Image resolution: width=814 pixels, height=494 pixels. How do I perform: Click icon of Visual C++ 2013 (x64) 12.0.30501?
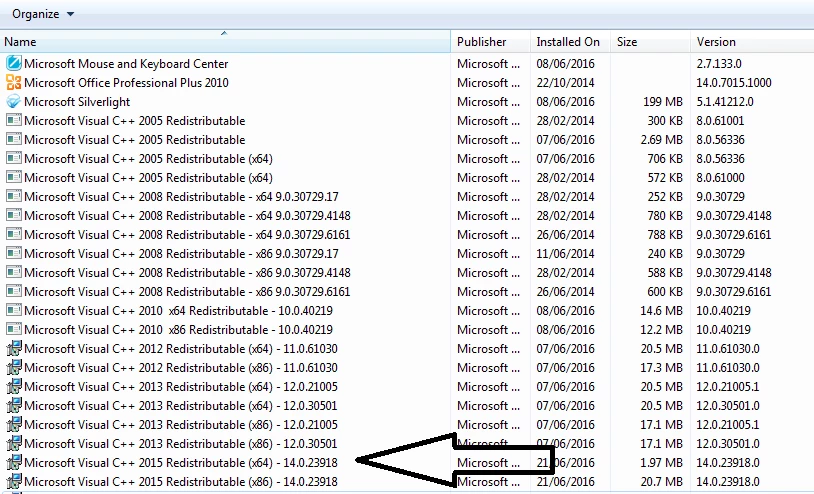pos(13,405)
